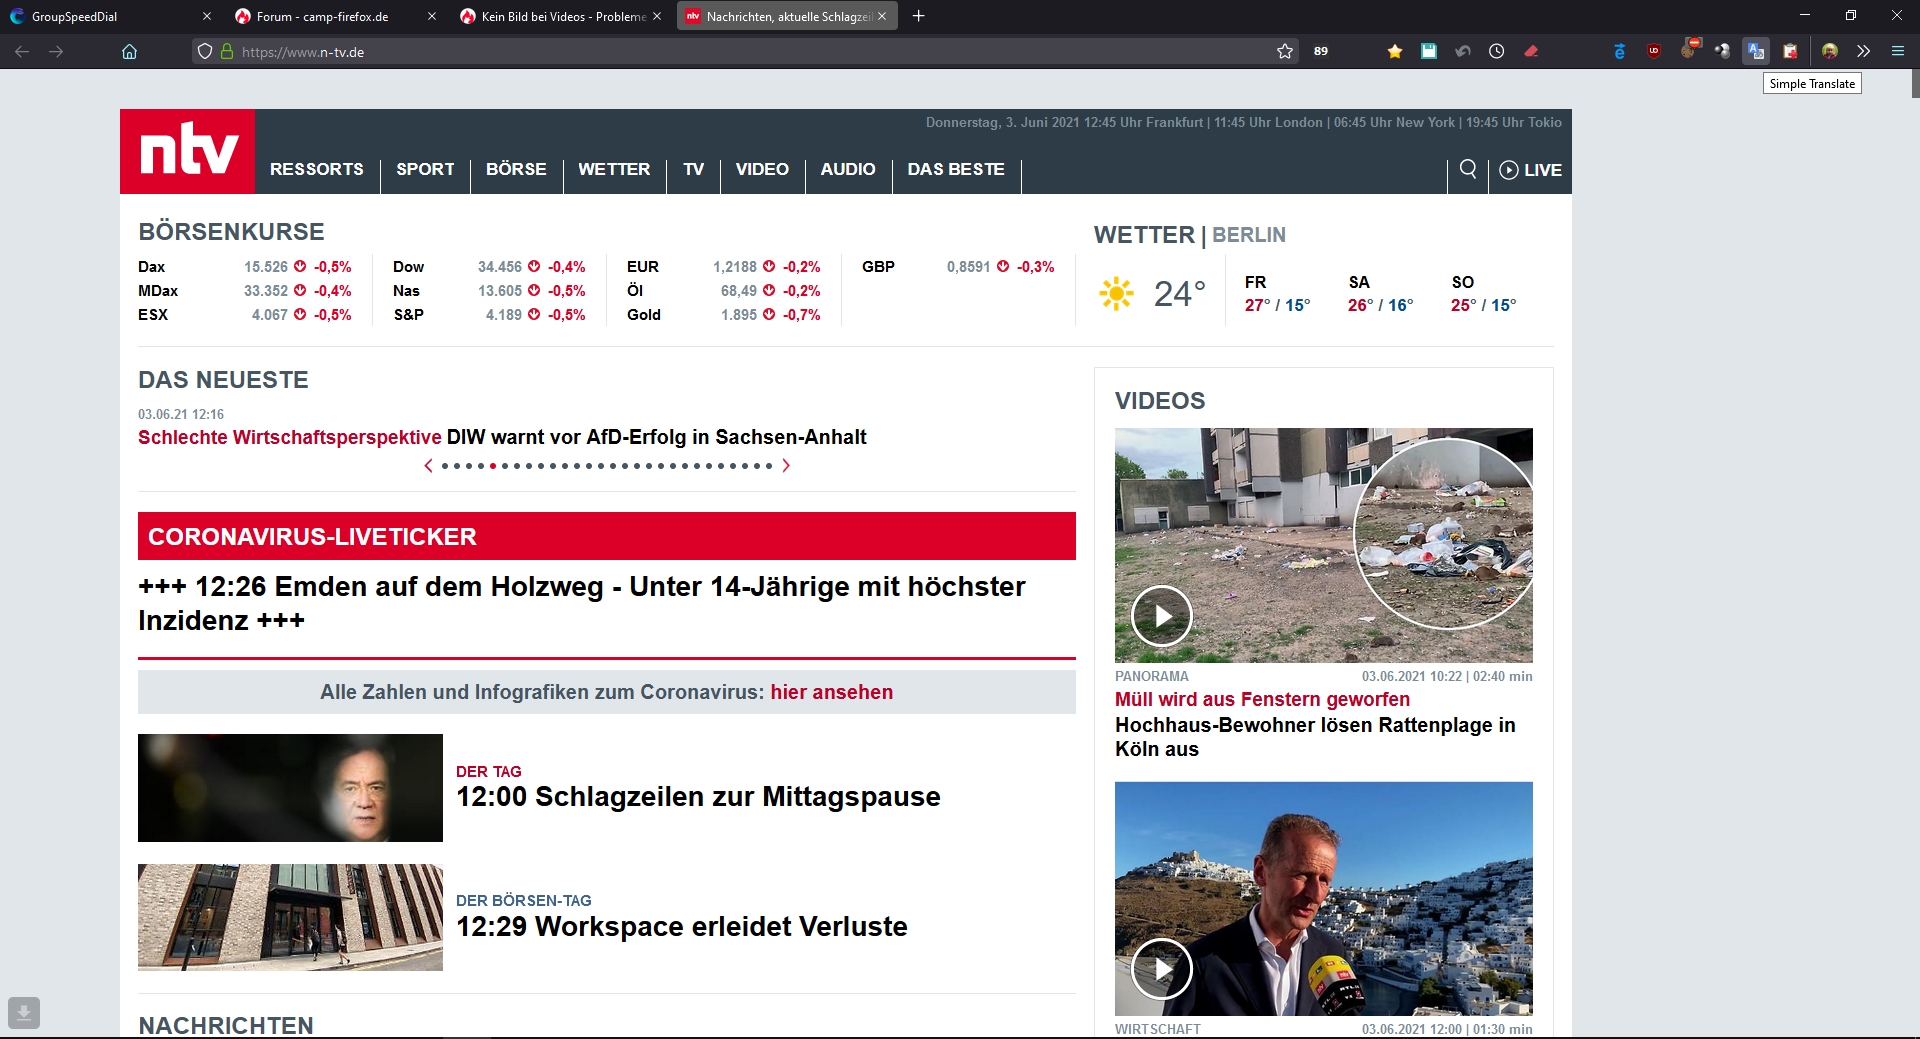Close the GroupSpeedDial tab
This screenshot has width=1920, height=1039.
(207, 16)
